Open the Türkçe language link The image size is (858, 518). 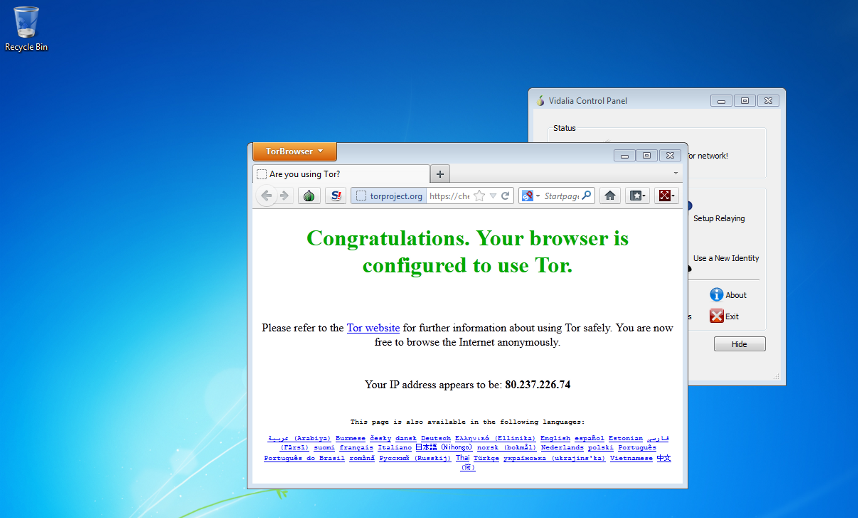[486, 458]
